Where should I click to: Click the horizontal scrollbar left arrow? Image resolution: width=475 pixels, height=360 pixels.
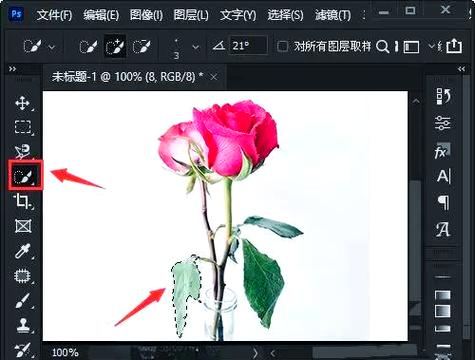pyautogui.click(x=273, y=353)
